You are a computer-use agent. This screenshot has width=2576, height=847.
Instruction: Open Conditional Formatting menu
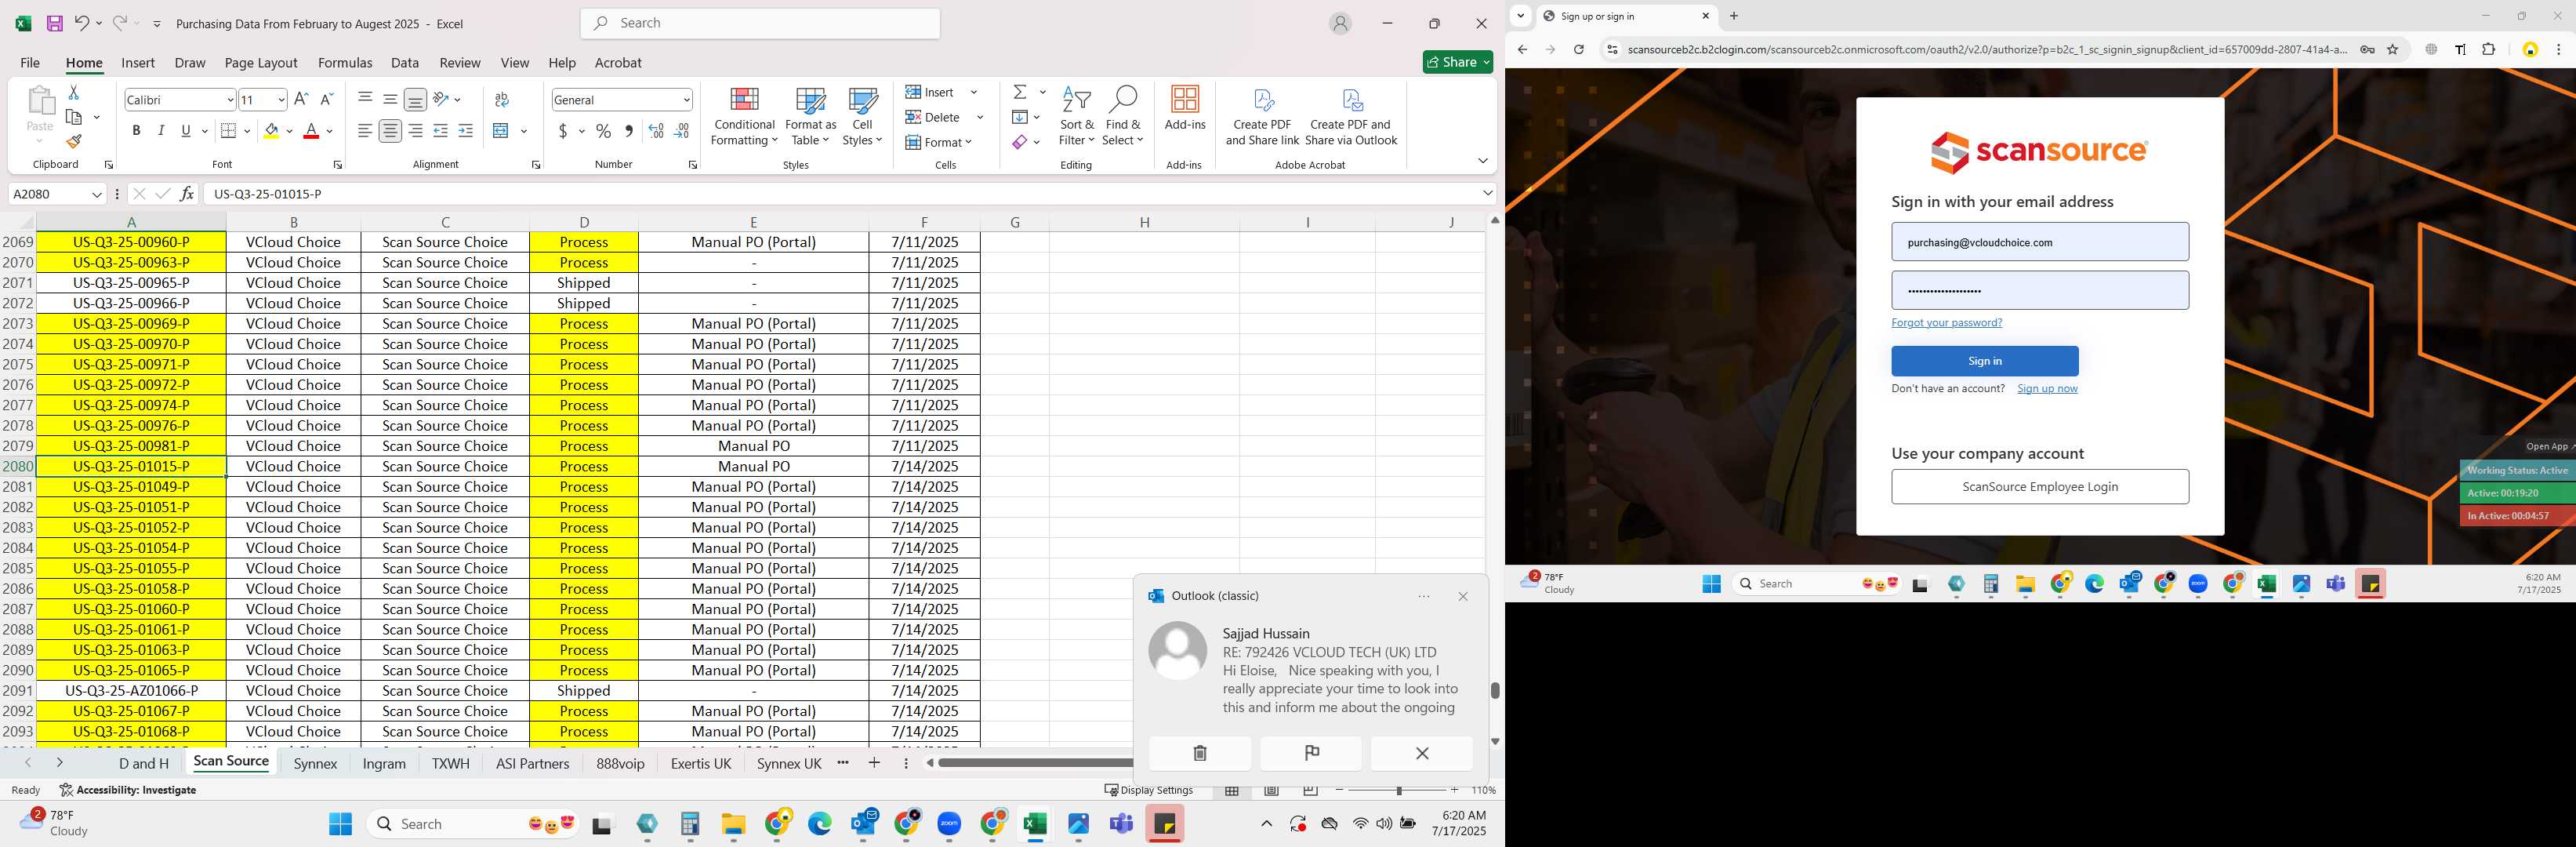coord(743,117)
